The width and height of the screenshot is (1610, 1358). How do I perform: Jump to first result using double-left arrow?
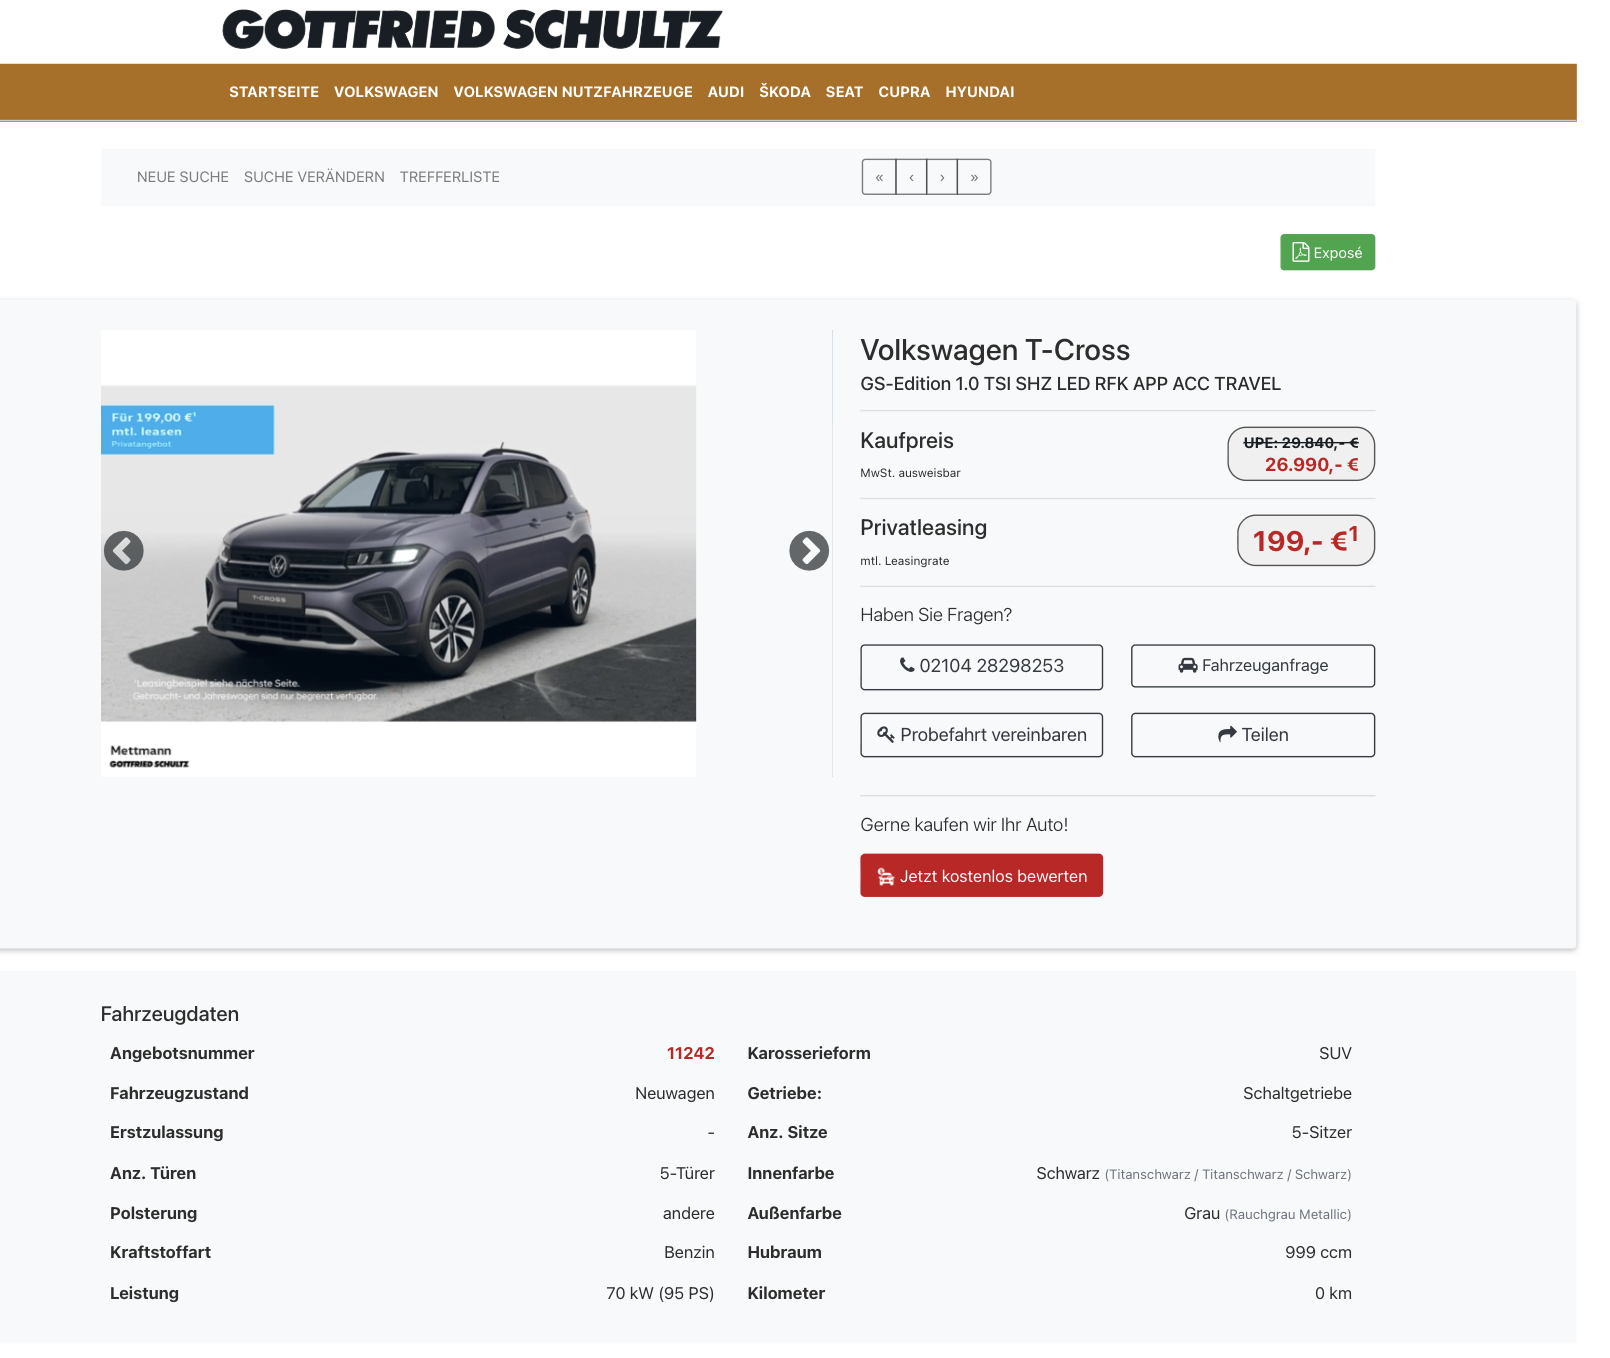pos(879,177)
